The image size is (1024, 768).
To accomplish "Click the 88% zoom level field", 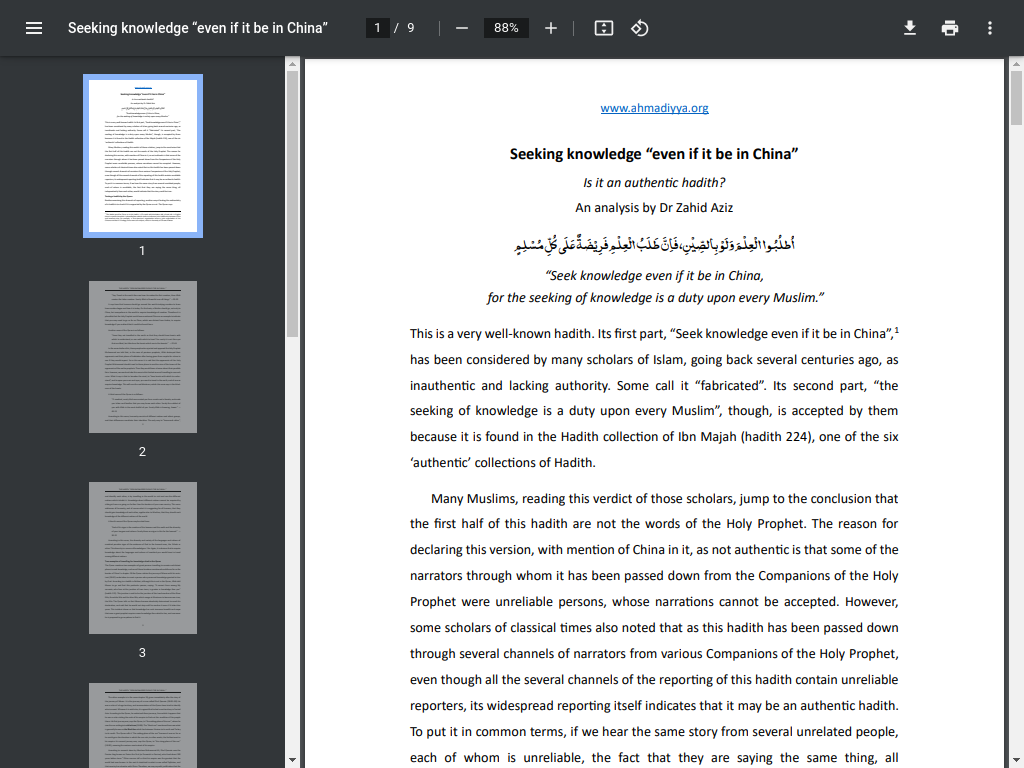I will pos(506,28).
